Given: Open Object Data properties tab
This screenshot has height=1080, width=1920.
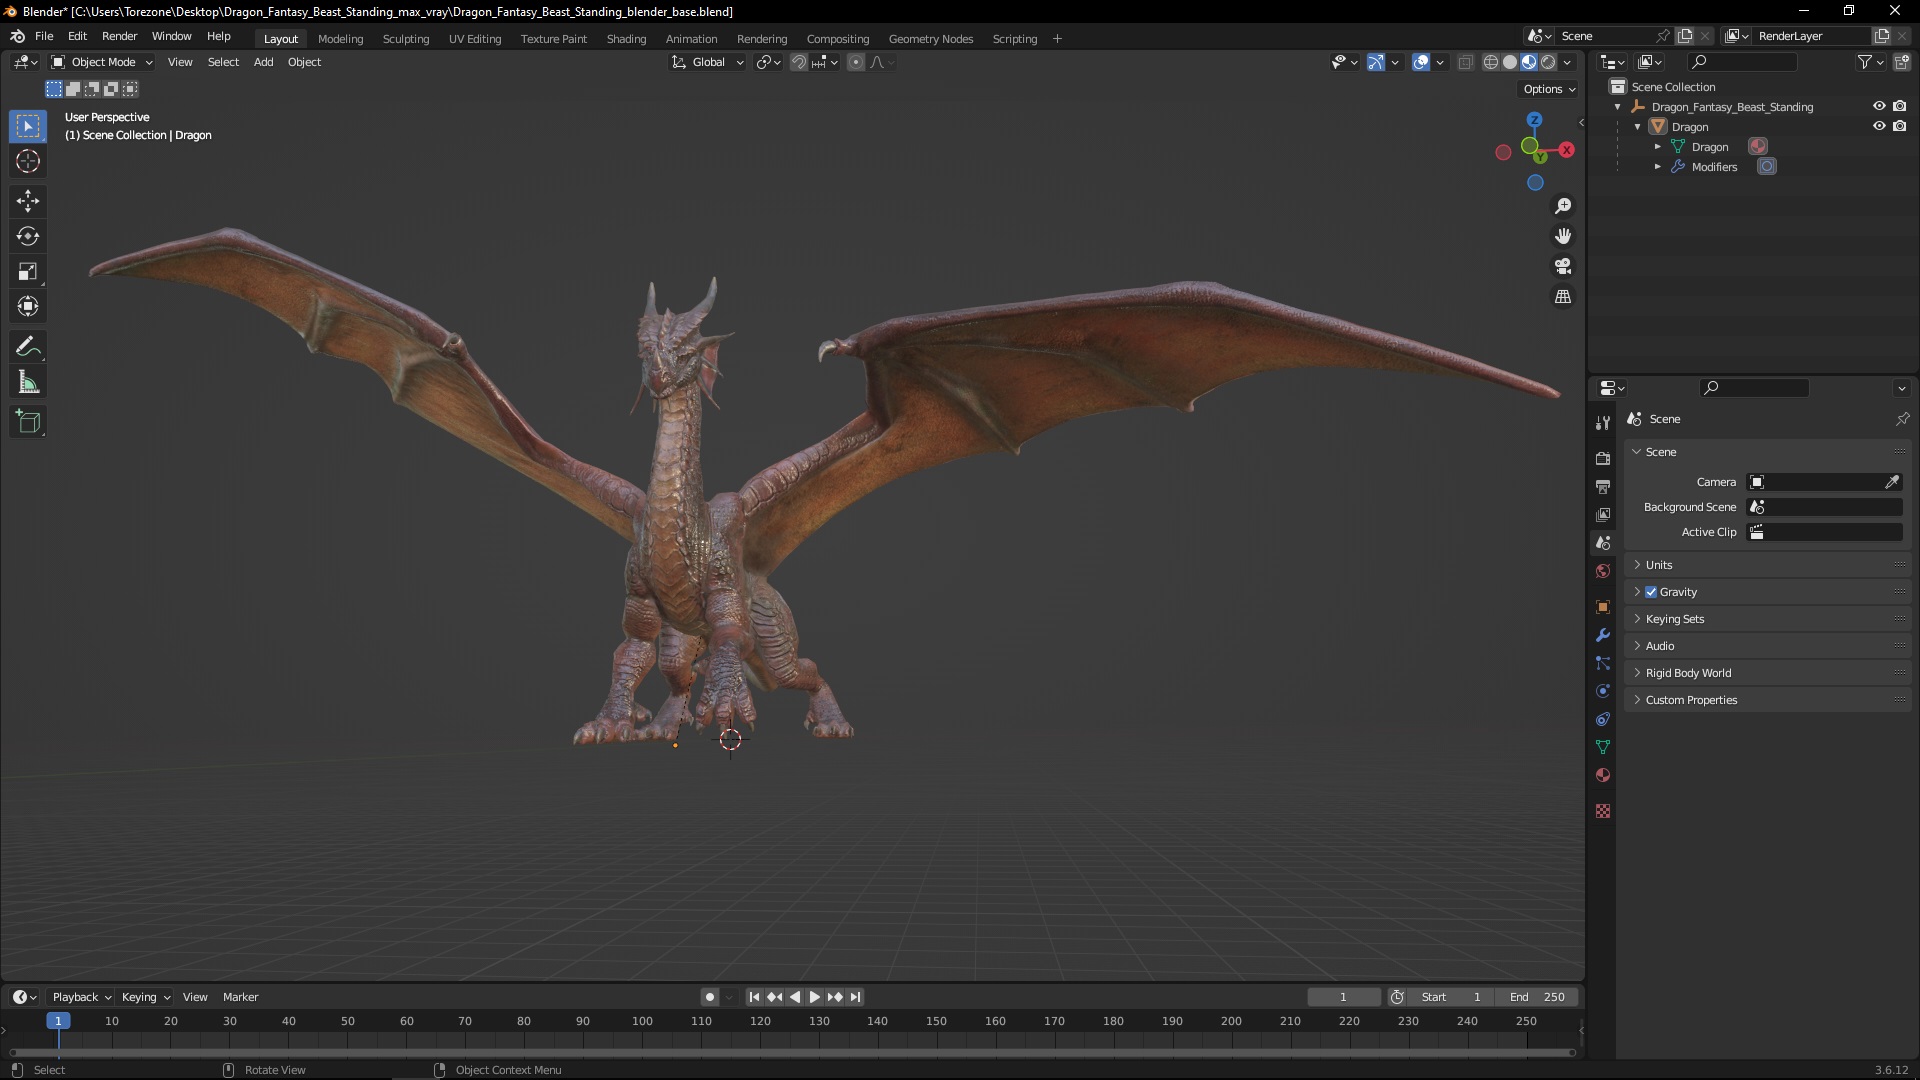Looking at the screenshot, I should click(1603, 747).
